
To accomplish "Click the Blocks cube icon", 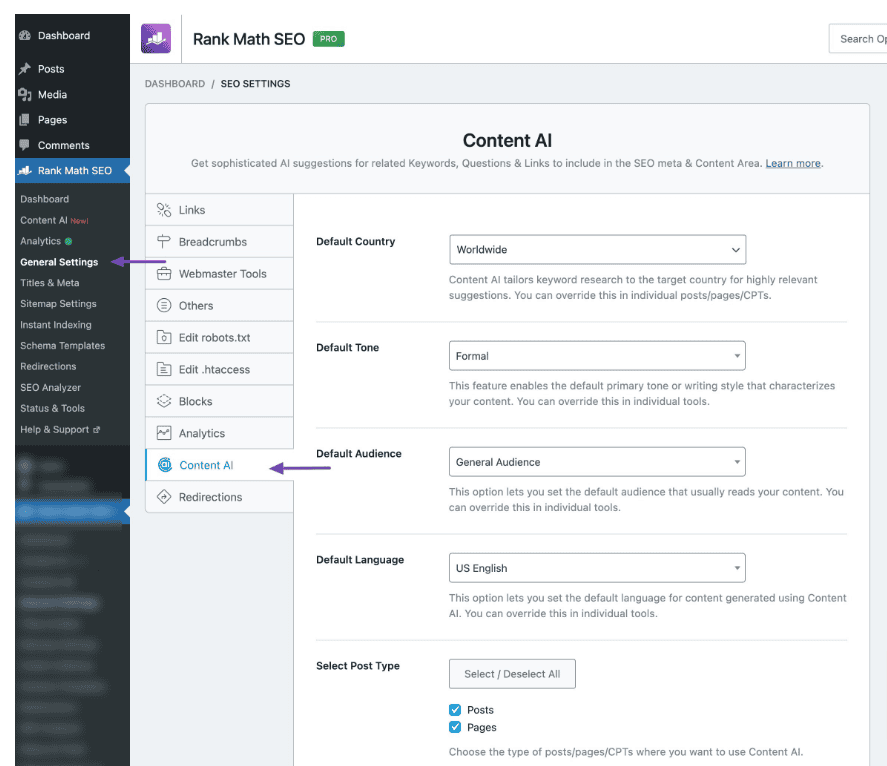I will (x=164, y=402).
